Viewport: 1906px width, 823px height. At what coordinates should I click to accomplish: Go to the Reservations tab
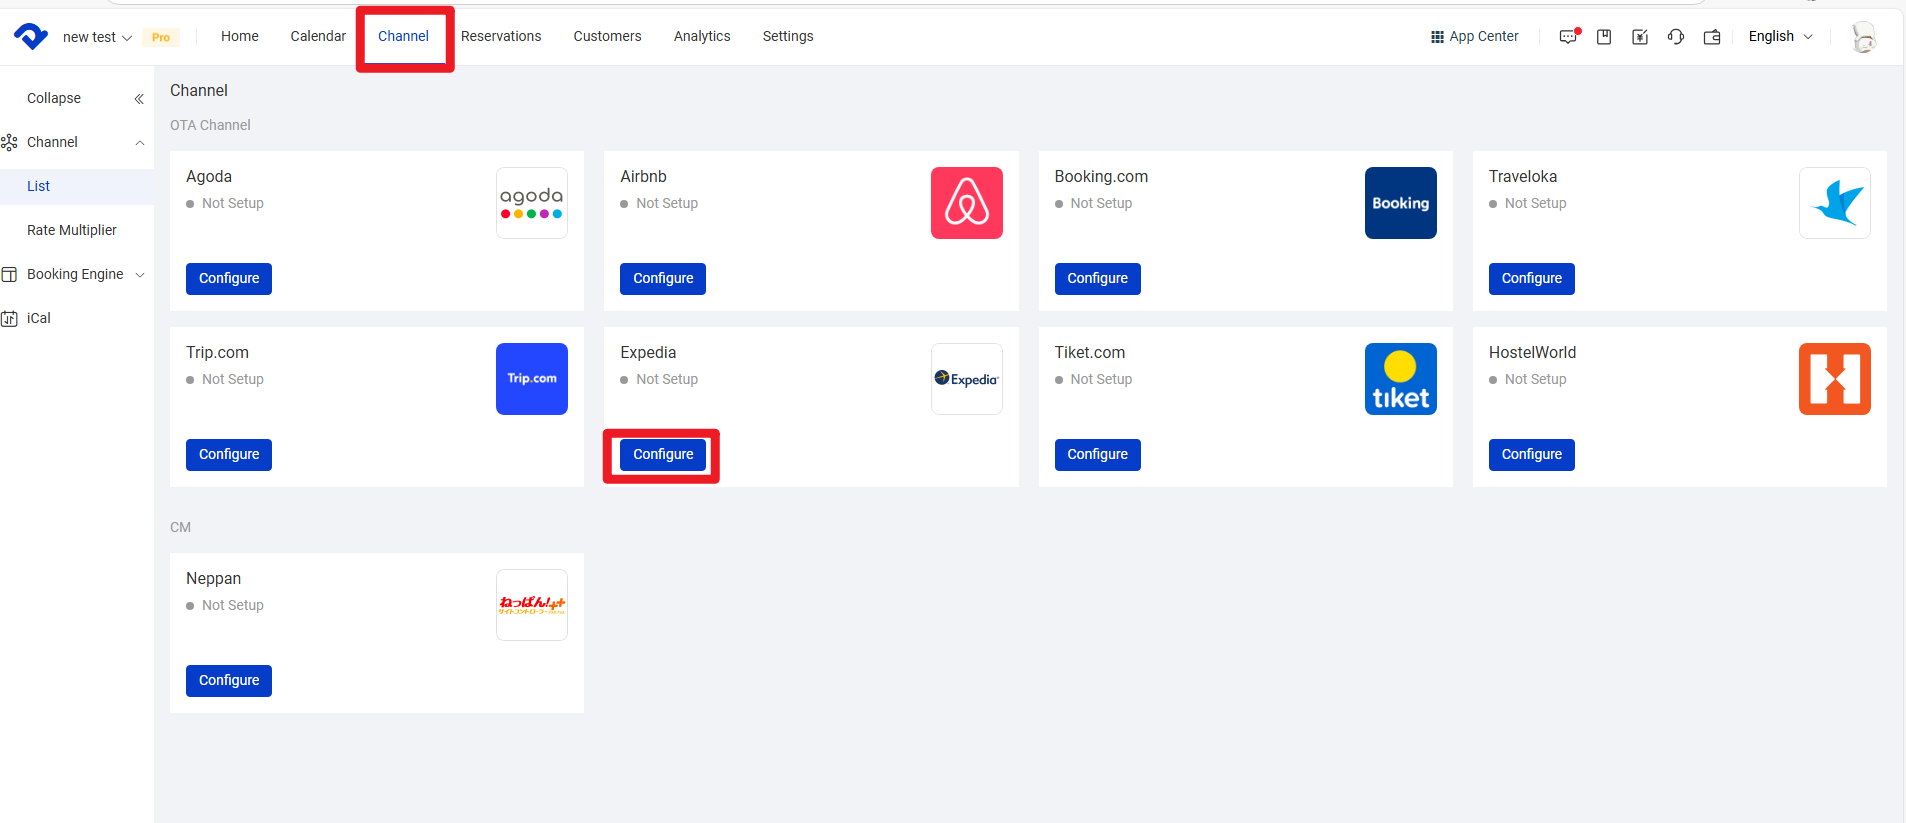(x=501, y=36)
